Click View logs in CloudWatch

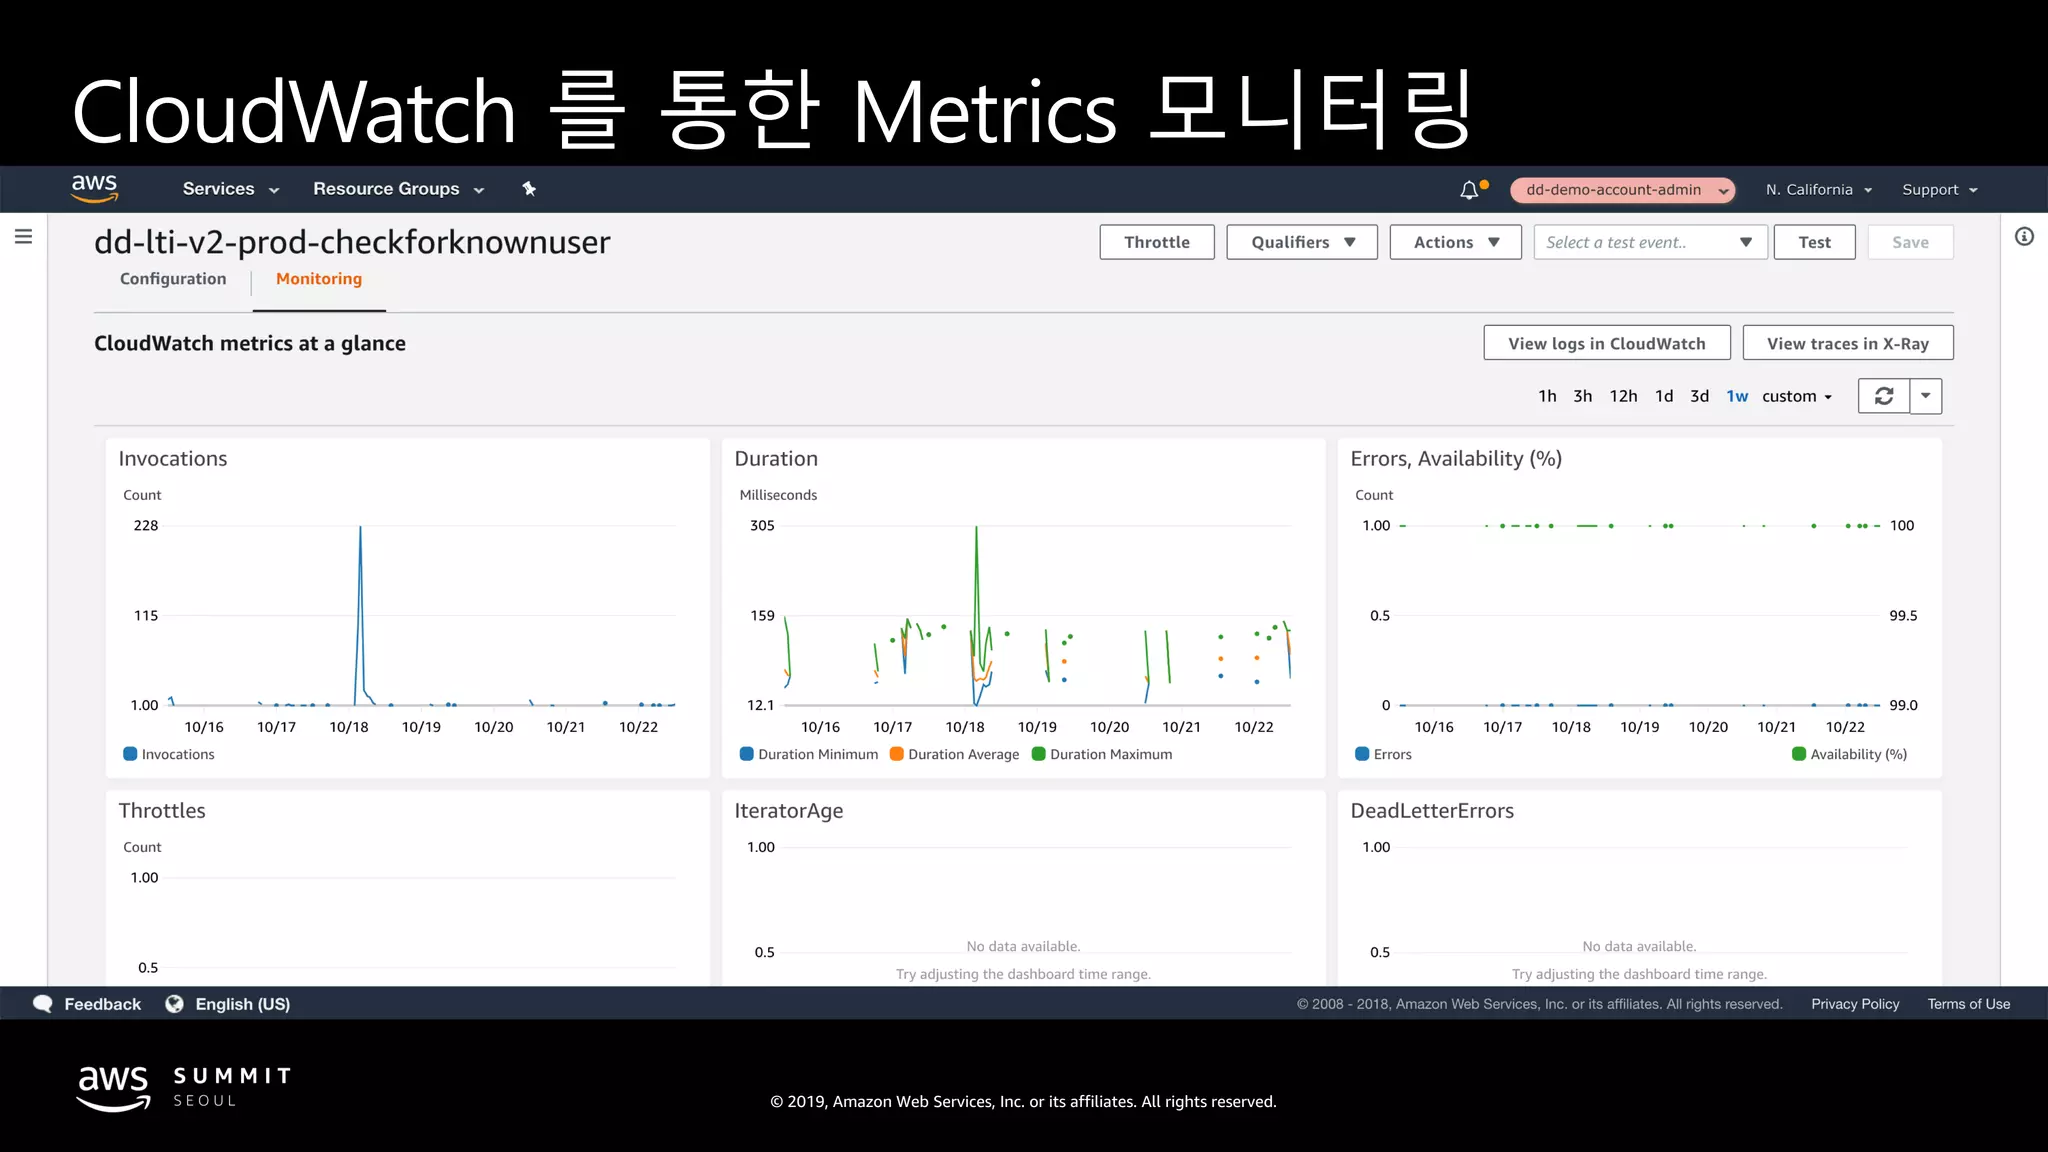1607,343
